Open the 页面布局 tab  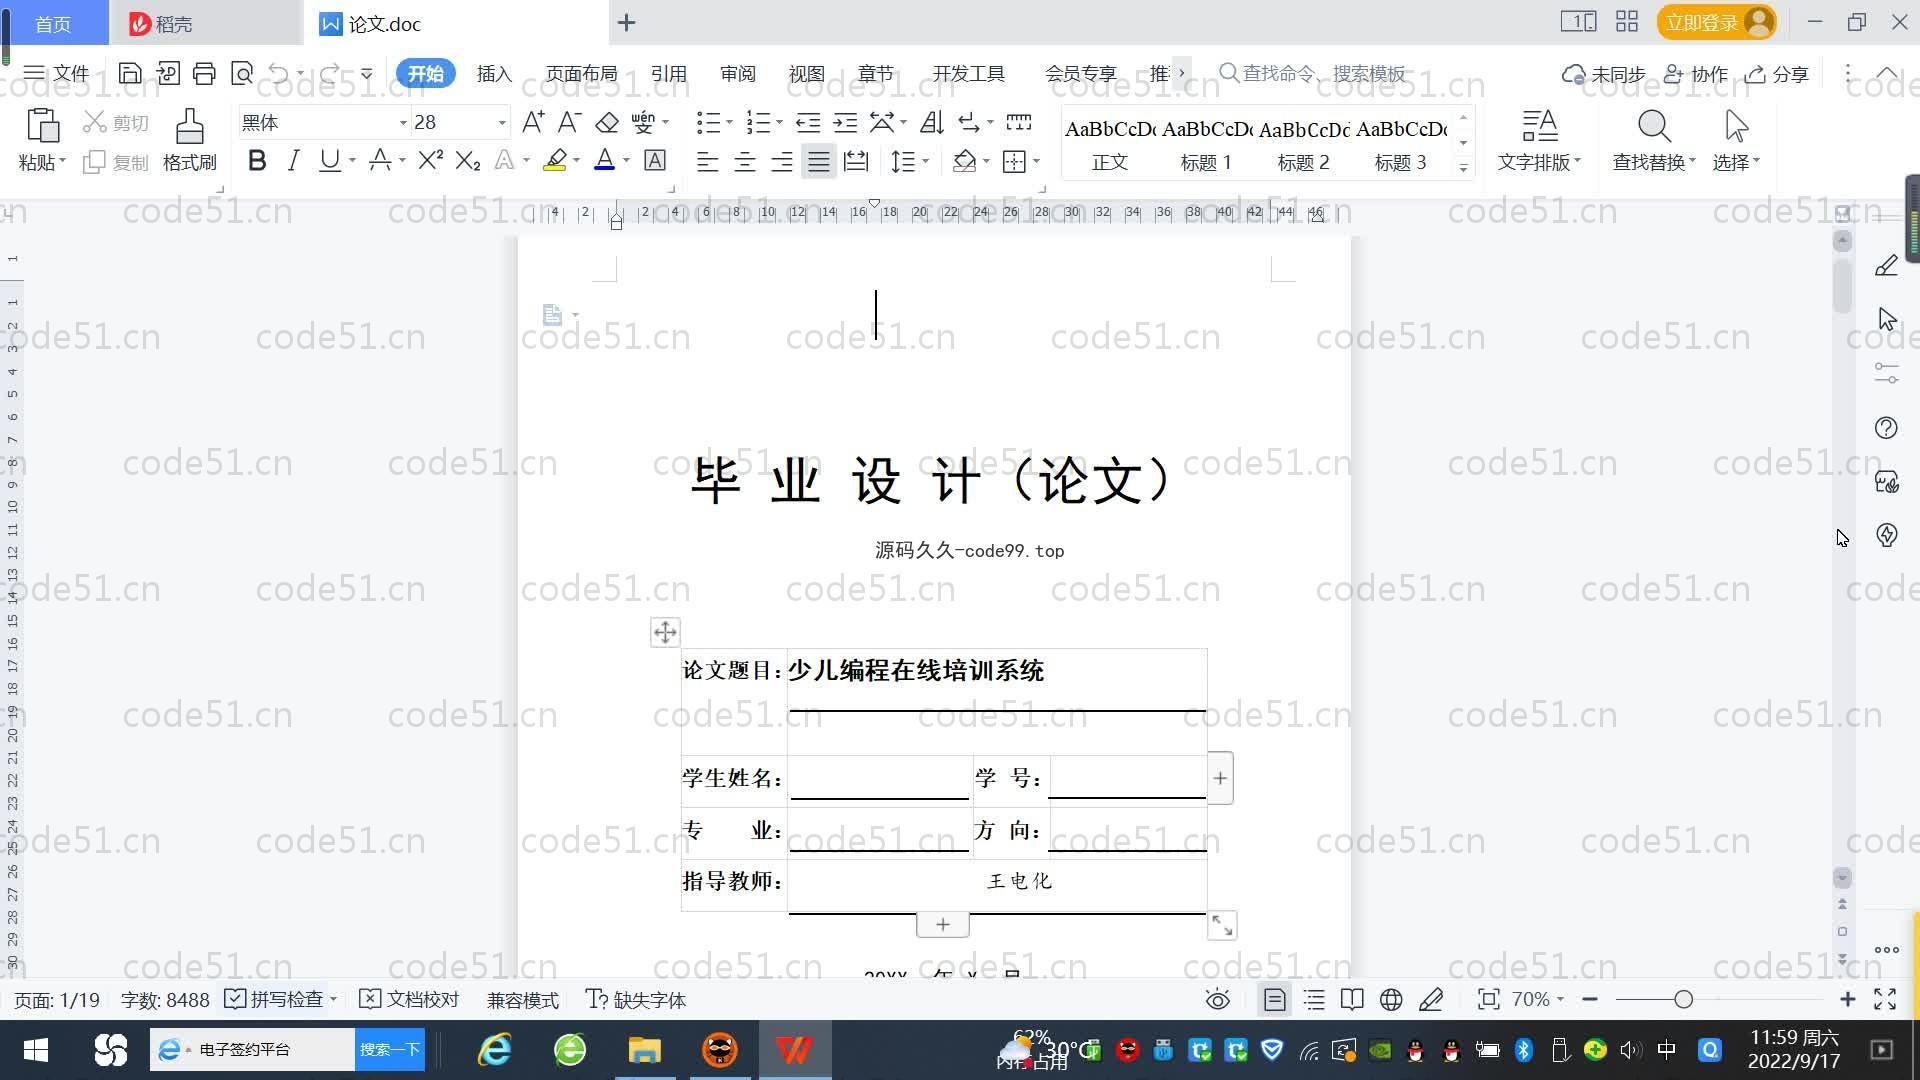click(582, 73)
